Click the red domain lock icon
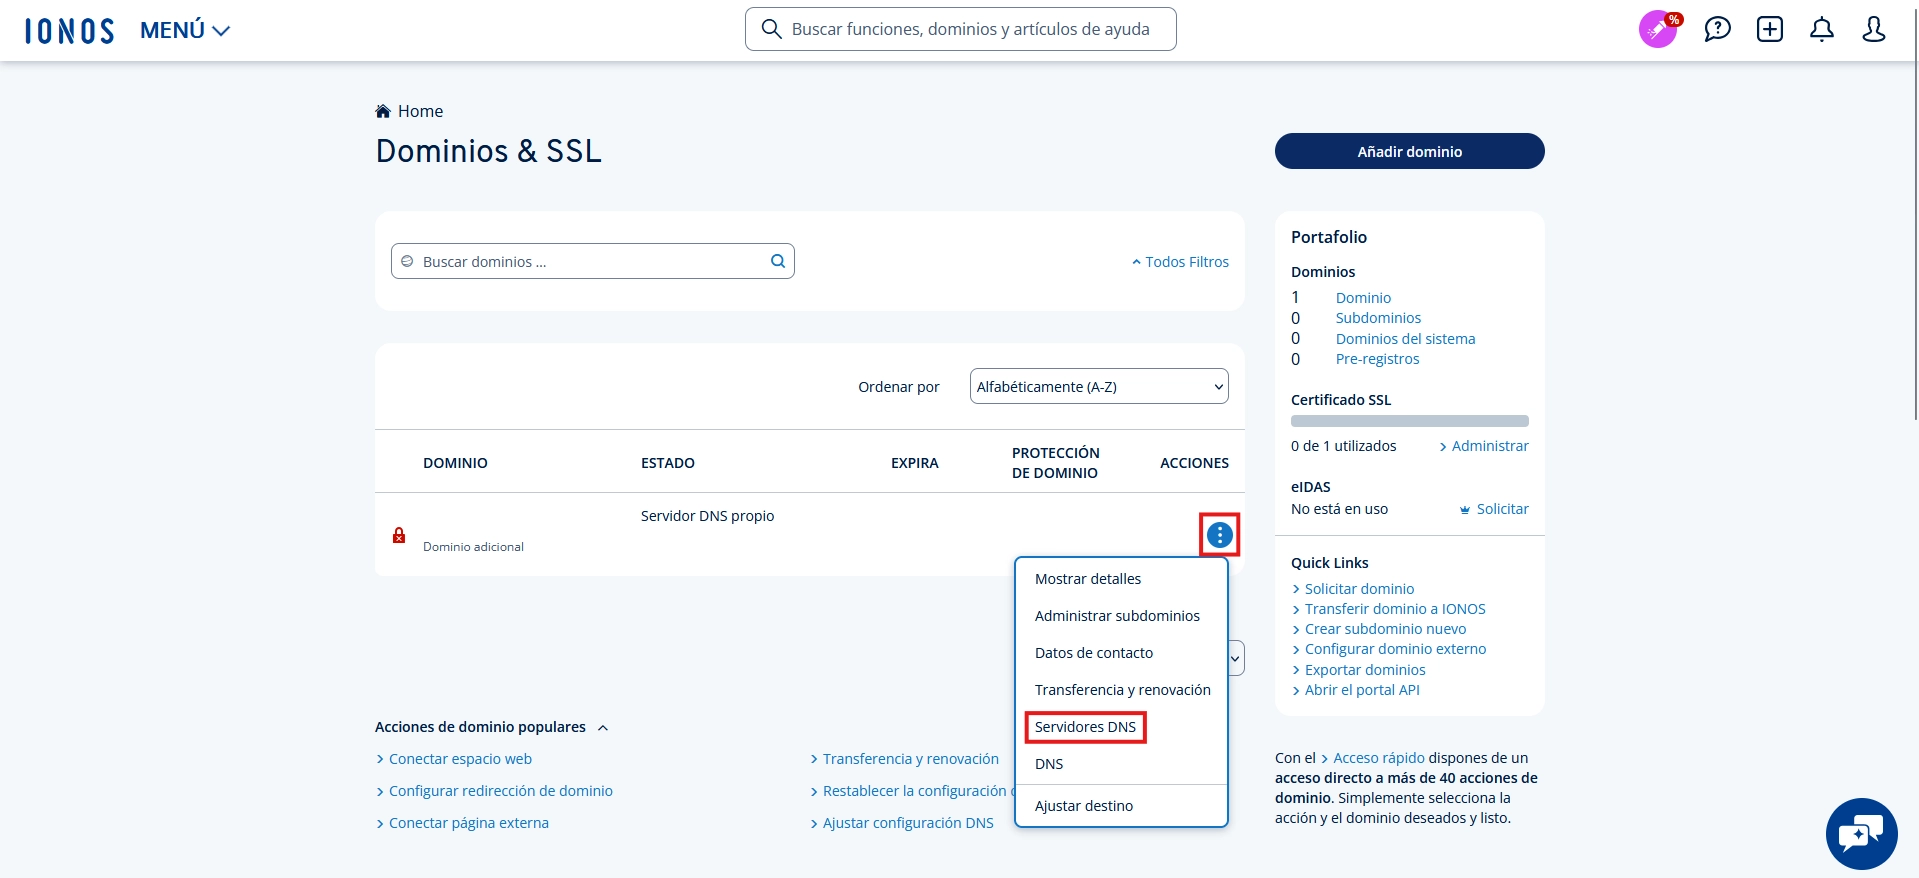Screen dimensions: 1919x878 (399, 535)
